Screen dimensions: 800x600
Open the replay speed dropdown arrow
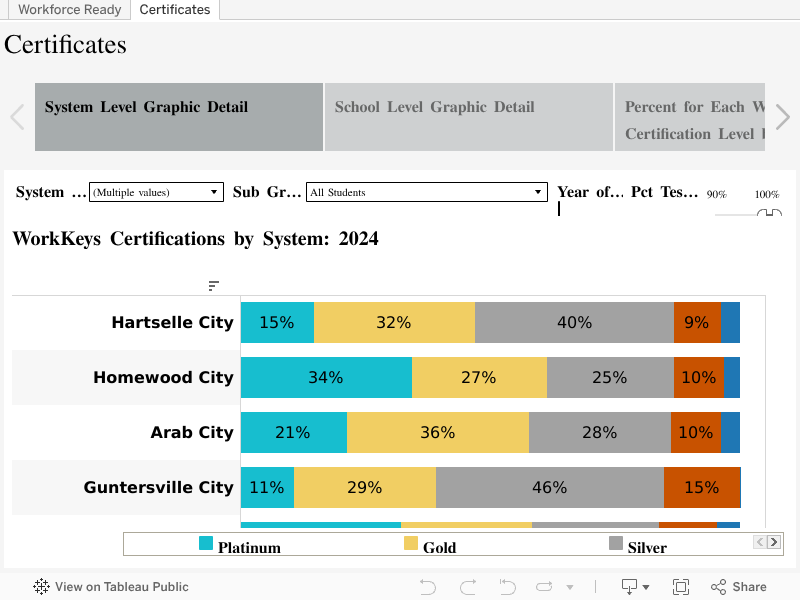click(x=570, y=588)
